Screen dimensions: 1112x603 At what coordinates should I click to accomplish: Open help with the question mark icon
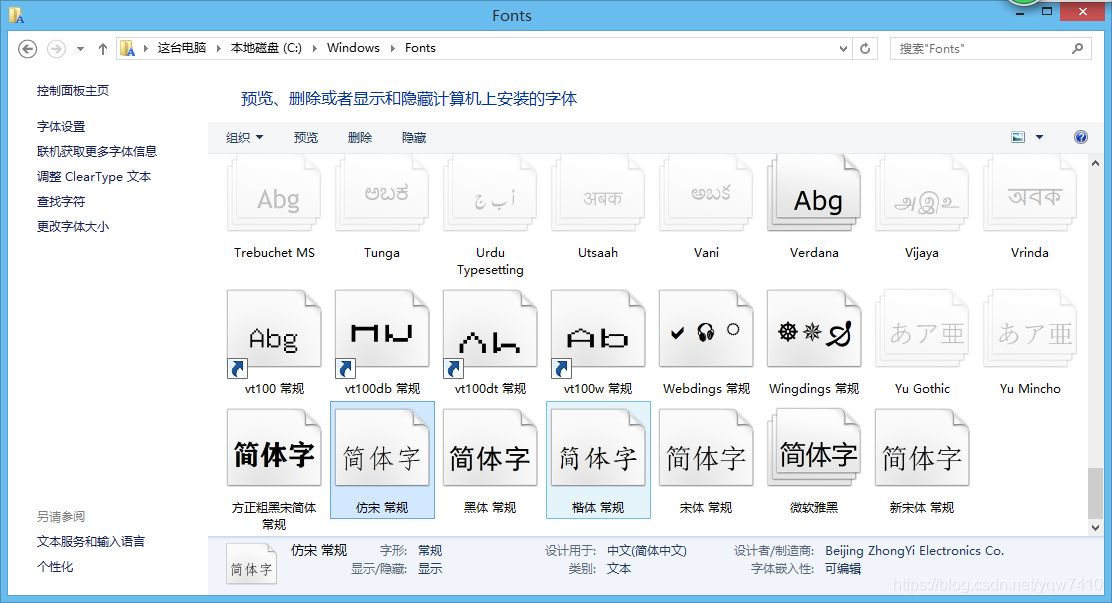point(1081,137)
